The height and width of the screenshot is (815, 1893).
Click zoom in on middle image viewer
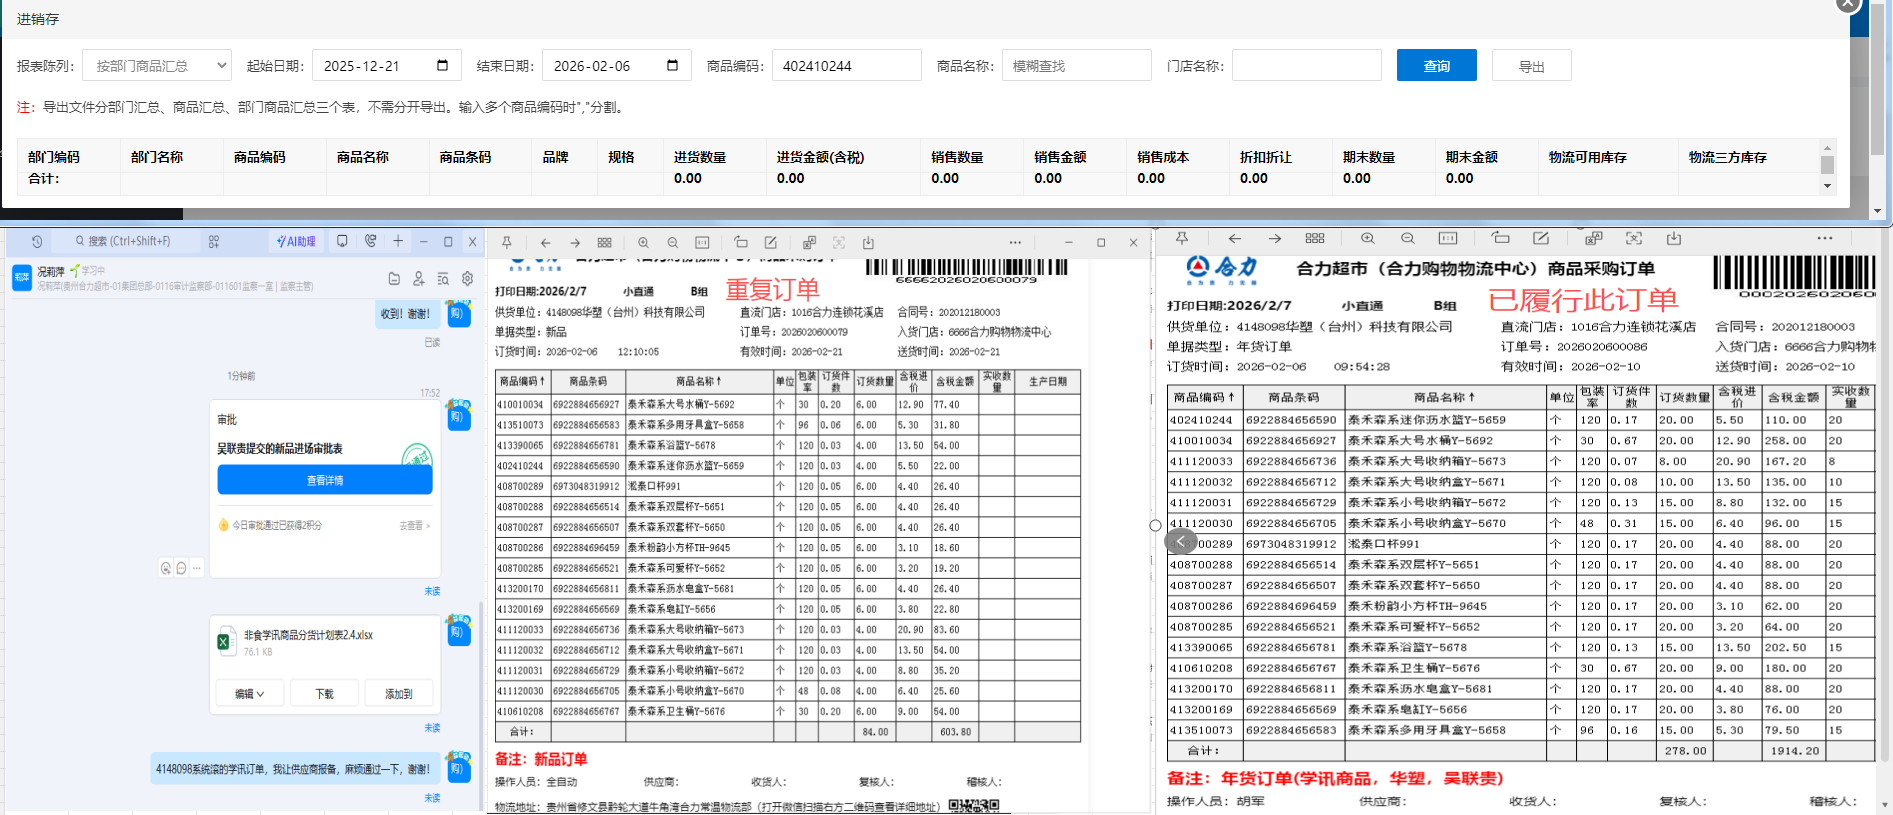[x=643, y=243]
